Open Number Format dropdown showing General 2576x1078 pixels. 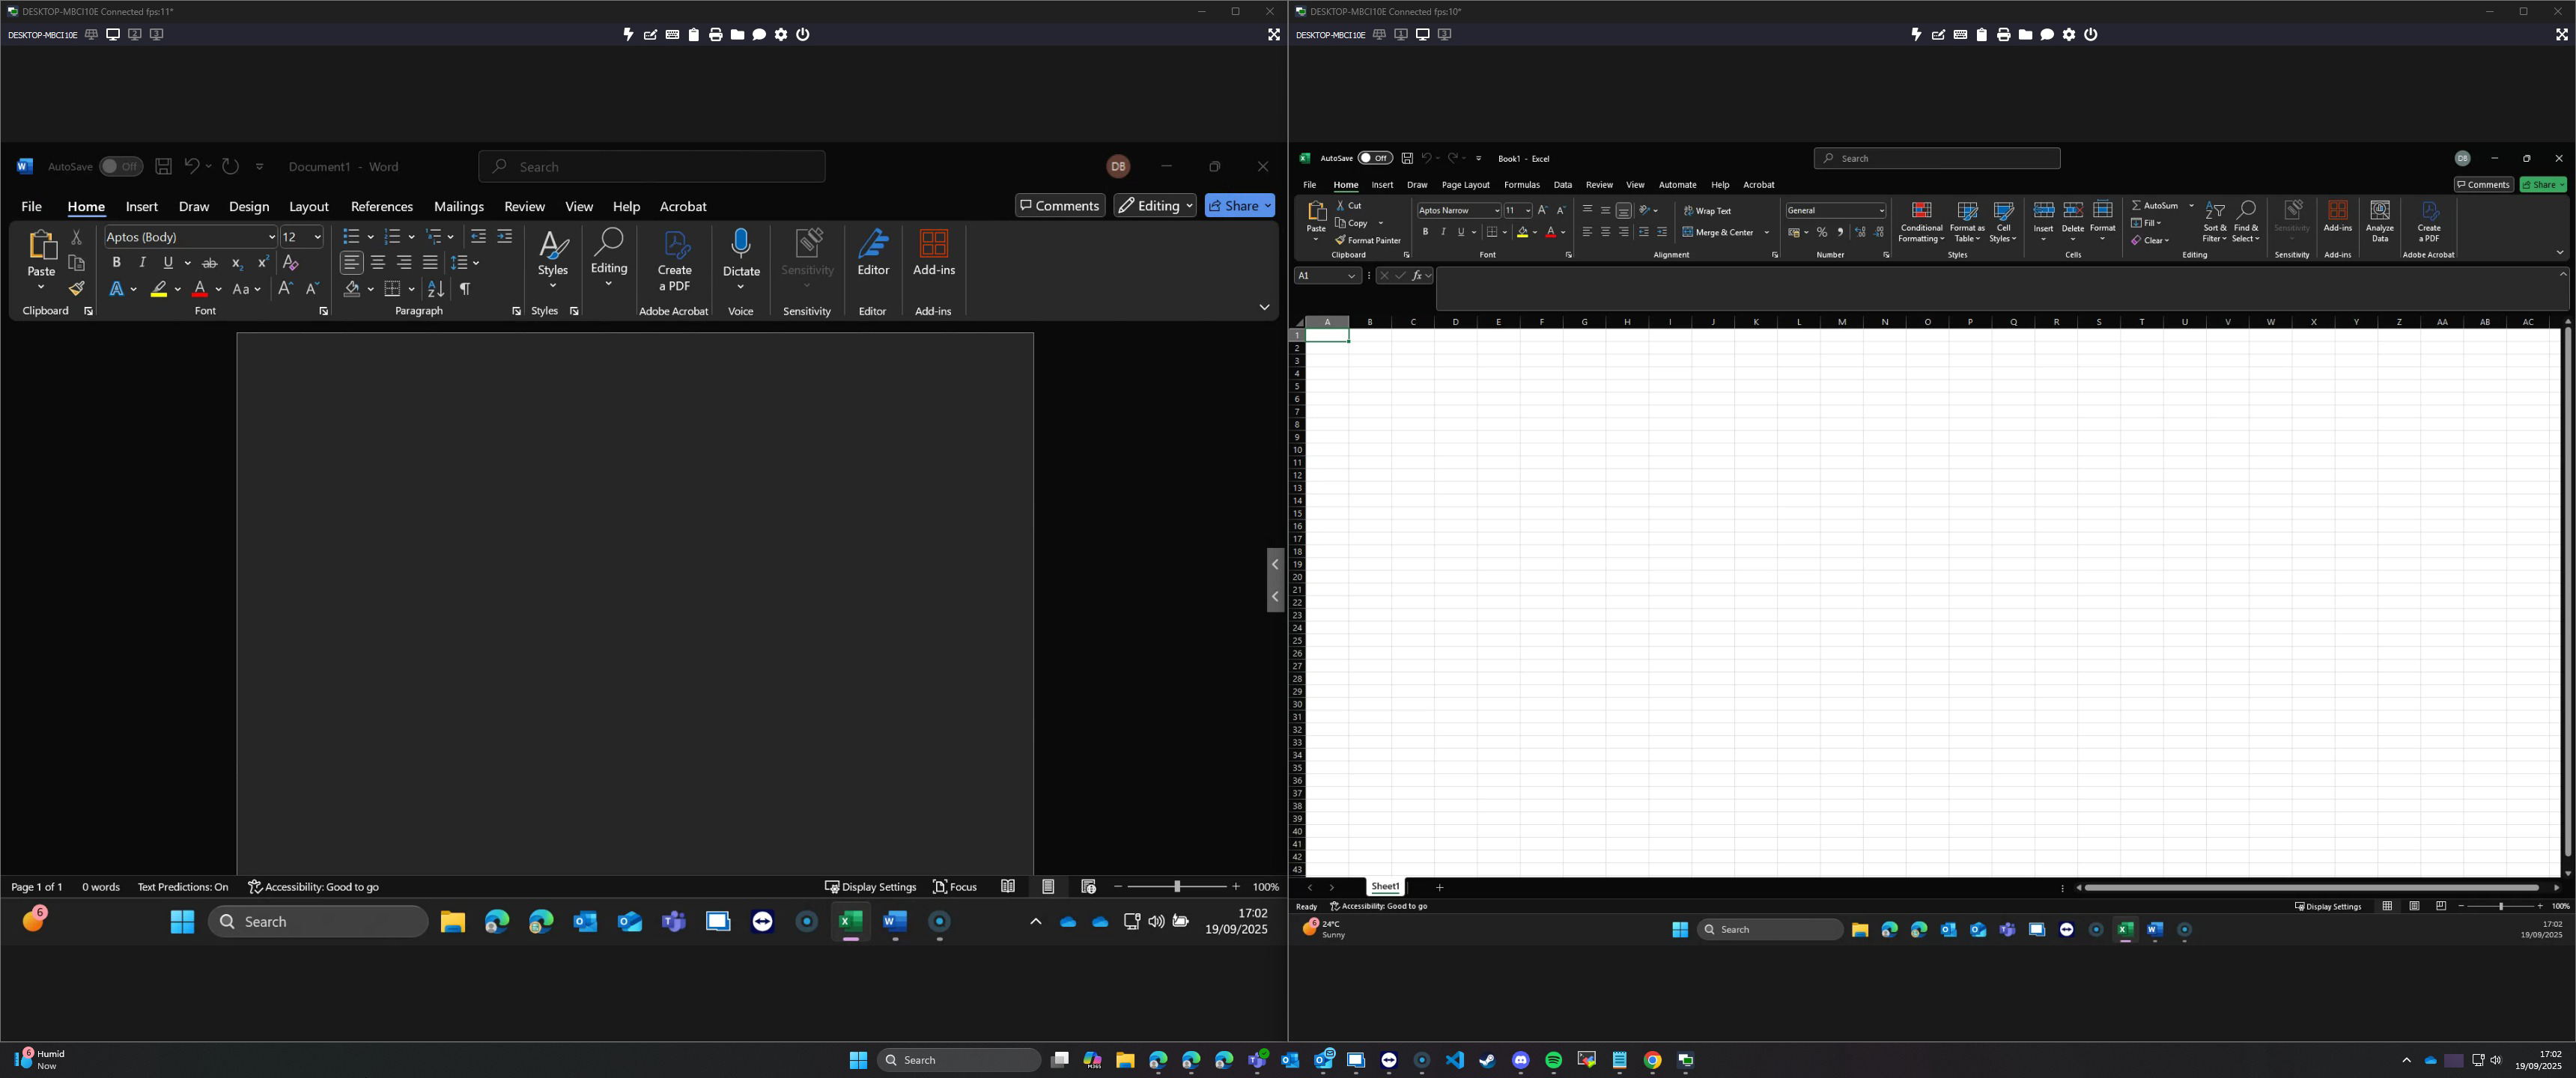coord(1881,210)
